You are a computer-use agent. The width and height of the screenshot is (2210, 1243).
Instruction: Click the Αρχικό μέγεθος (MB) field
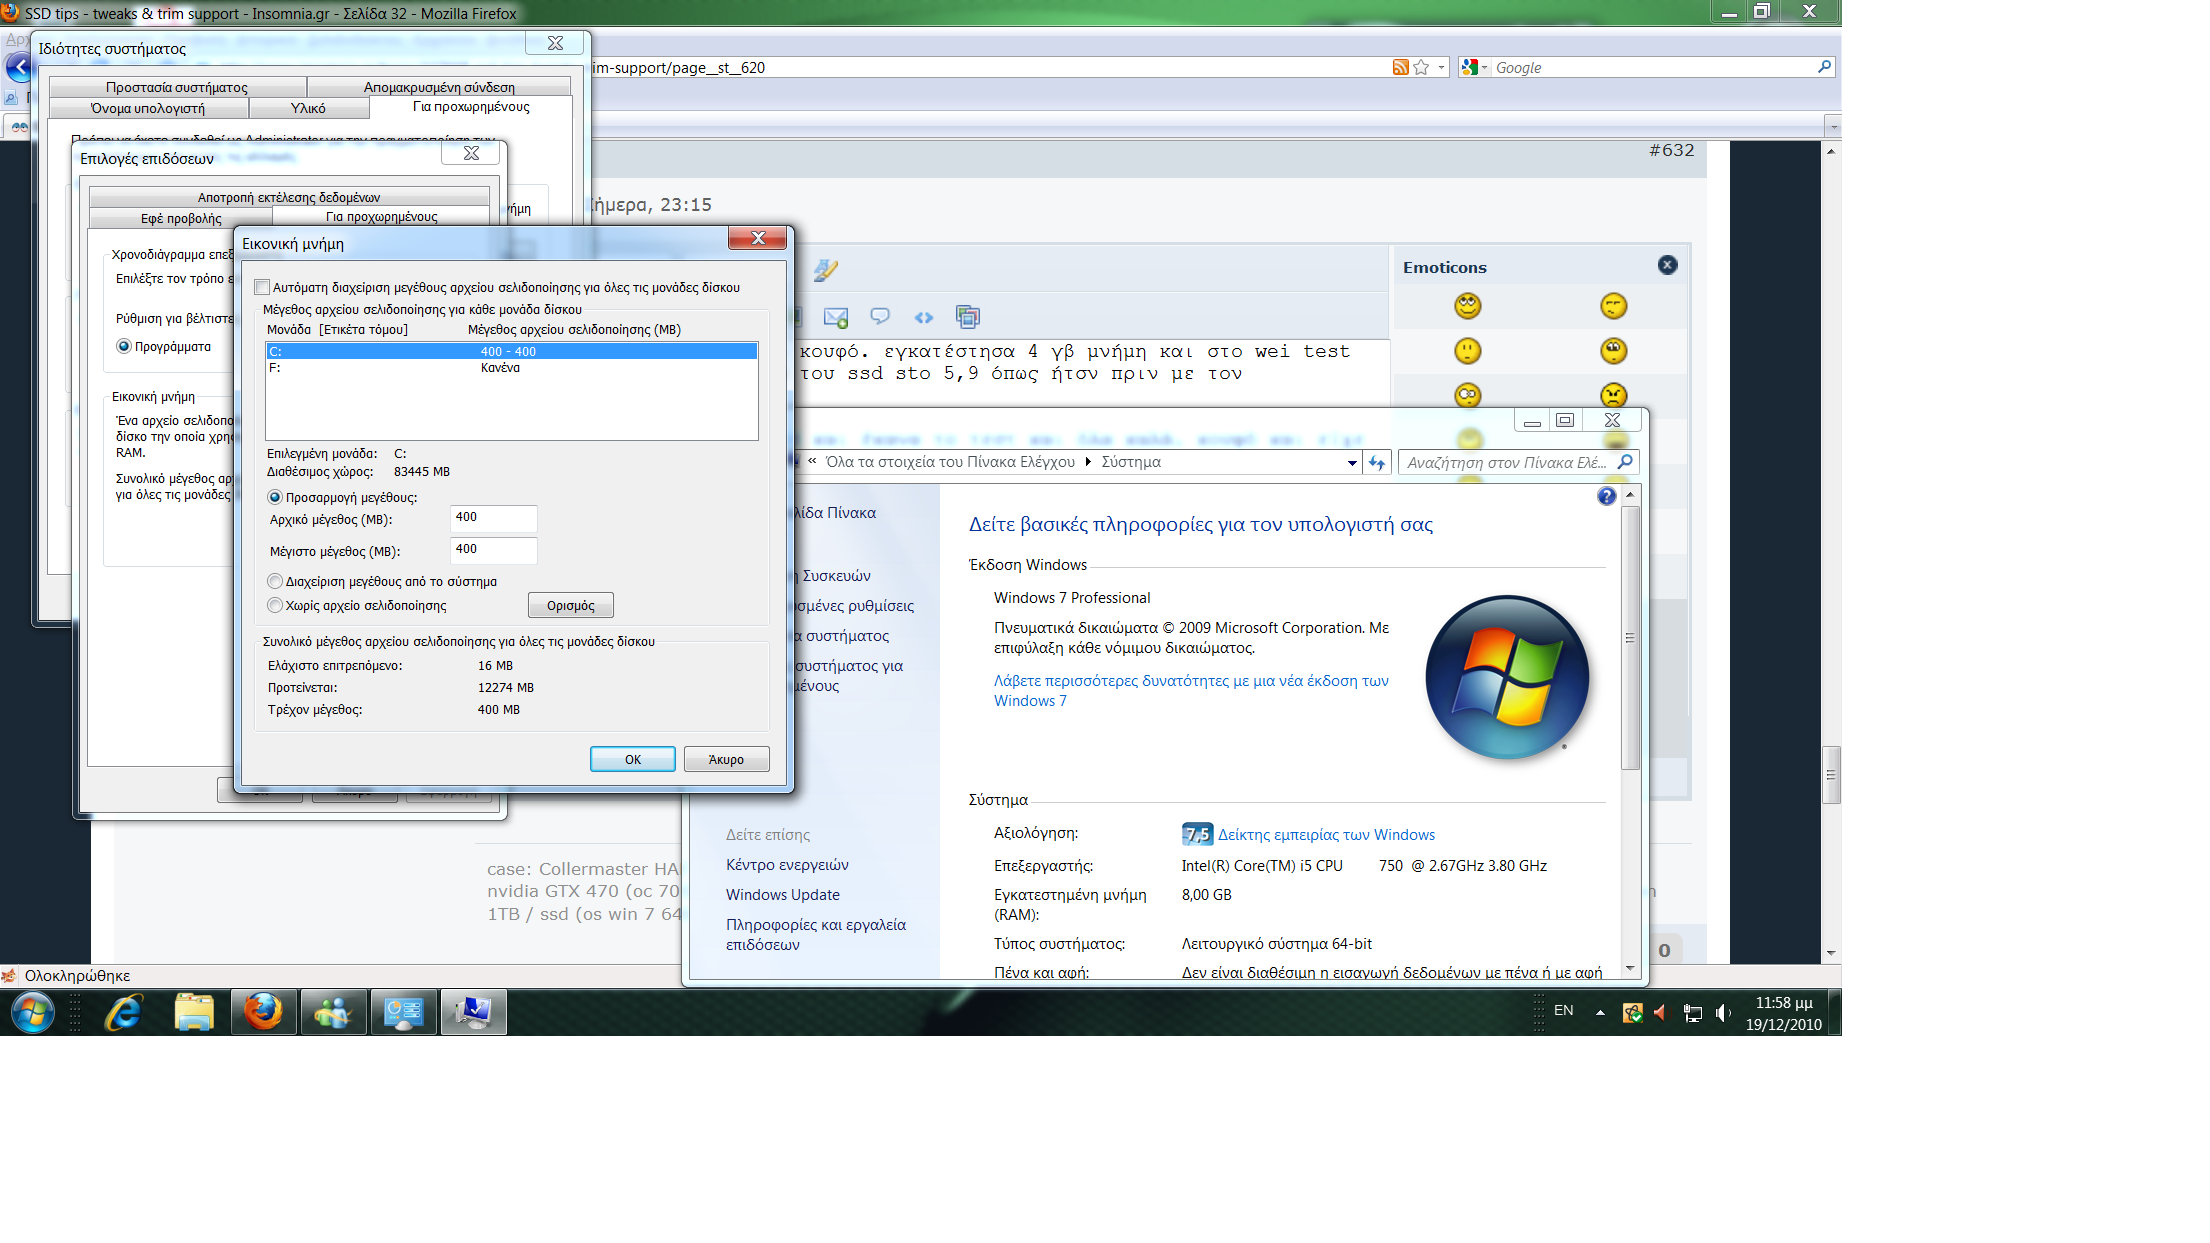point(494,518)
